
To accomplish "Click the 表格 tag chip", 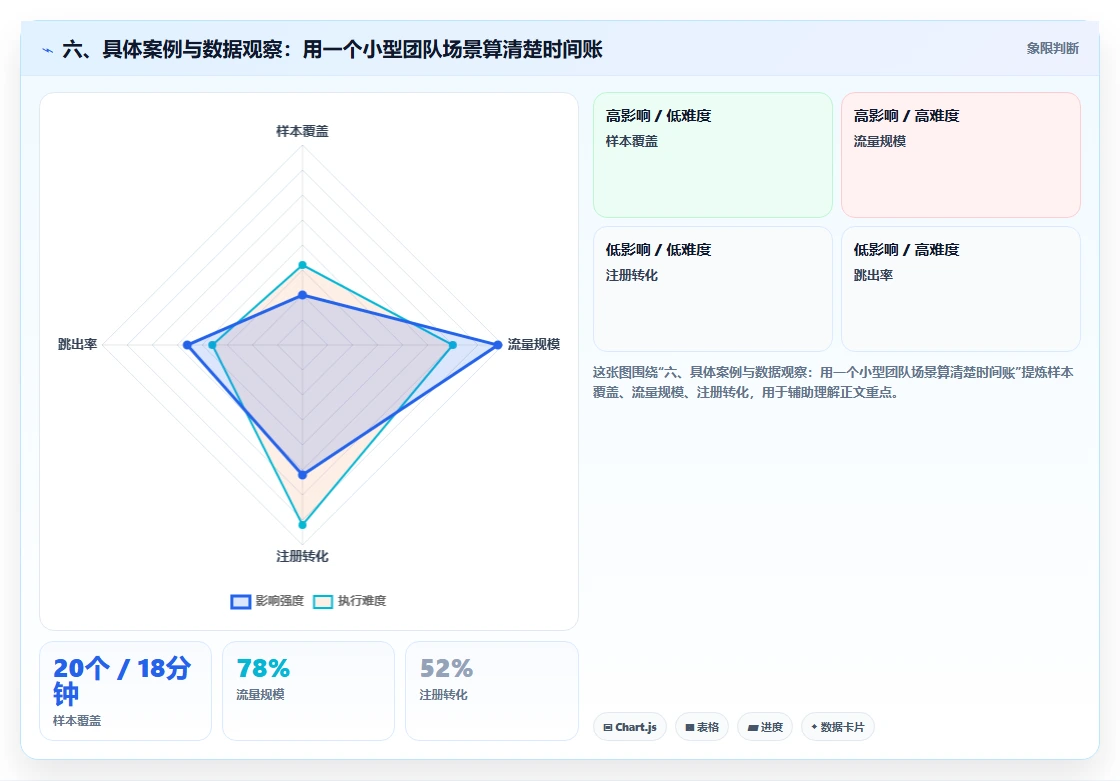I will (702, 727).
